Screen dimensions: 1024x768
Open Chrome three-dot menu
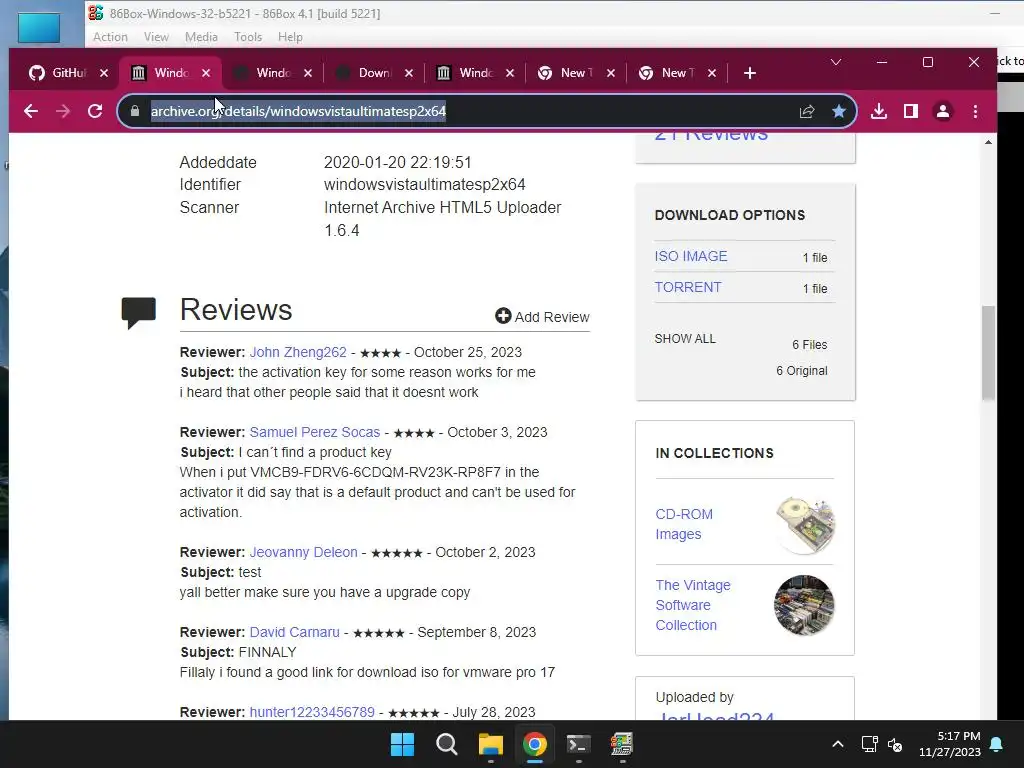click(x=975, y=111)
